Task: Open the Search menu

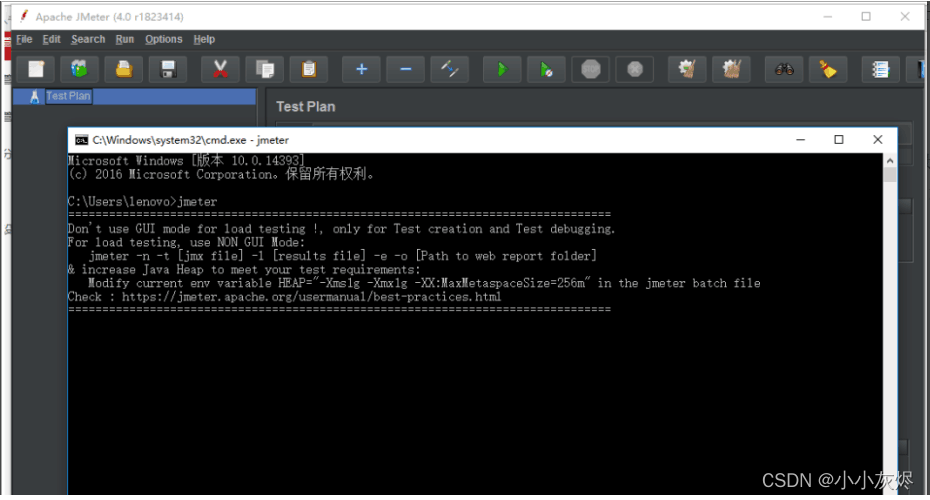Action: (88, 39)
